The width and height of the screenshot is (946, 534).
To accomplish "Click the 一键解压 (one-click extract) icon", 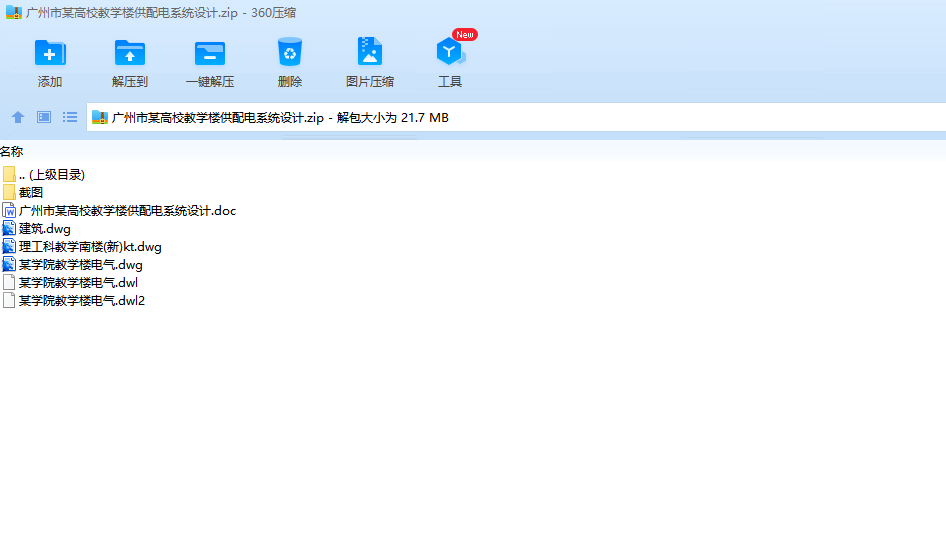I will pyautogui.click(x=210, y=53).
